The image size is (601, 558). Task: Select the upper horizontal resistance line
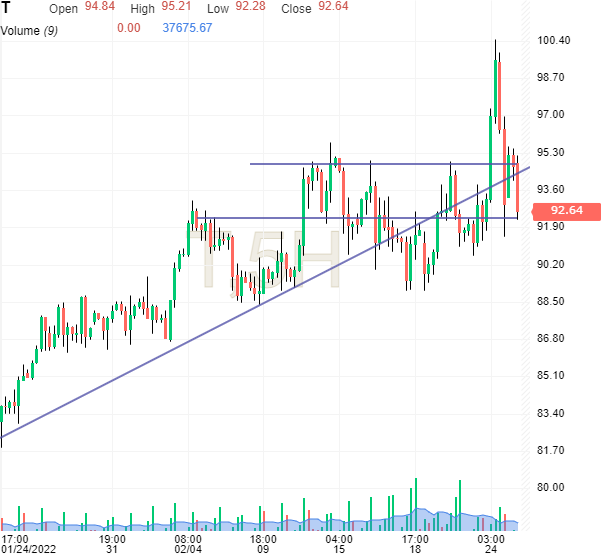click(x=400, y=164)
